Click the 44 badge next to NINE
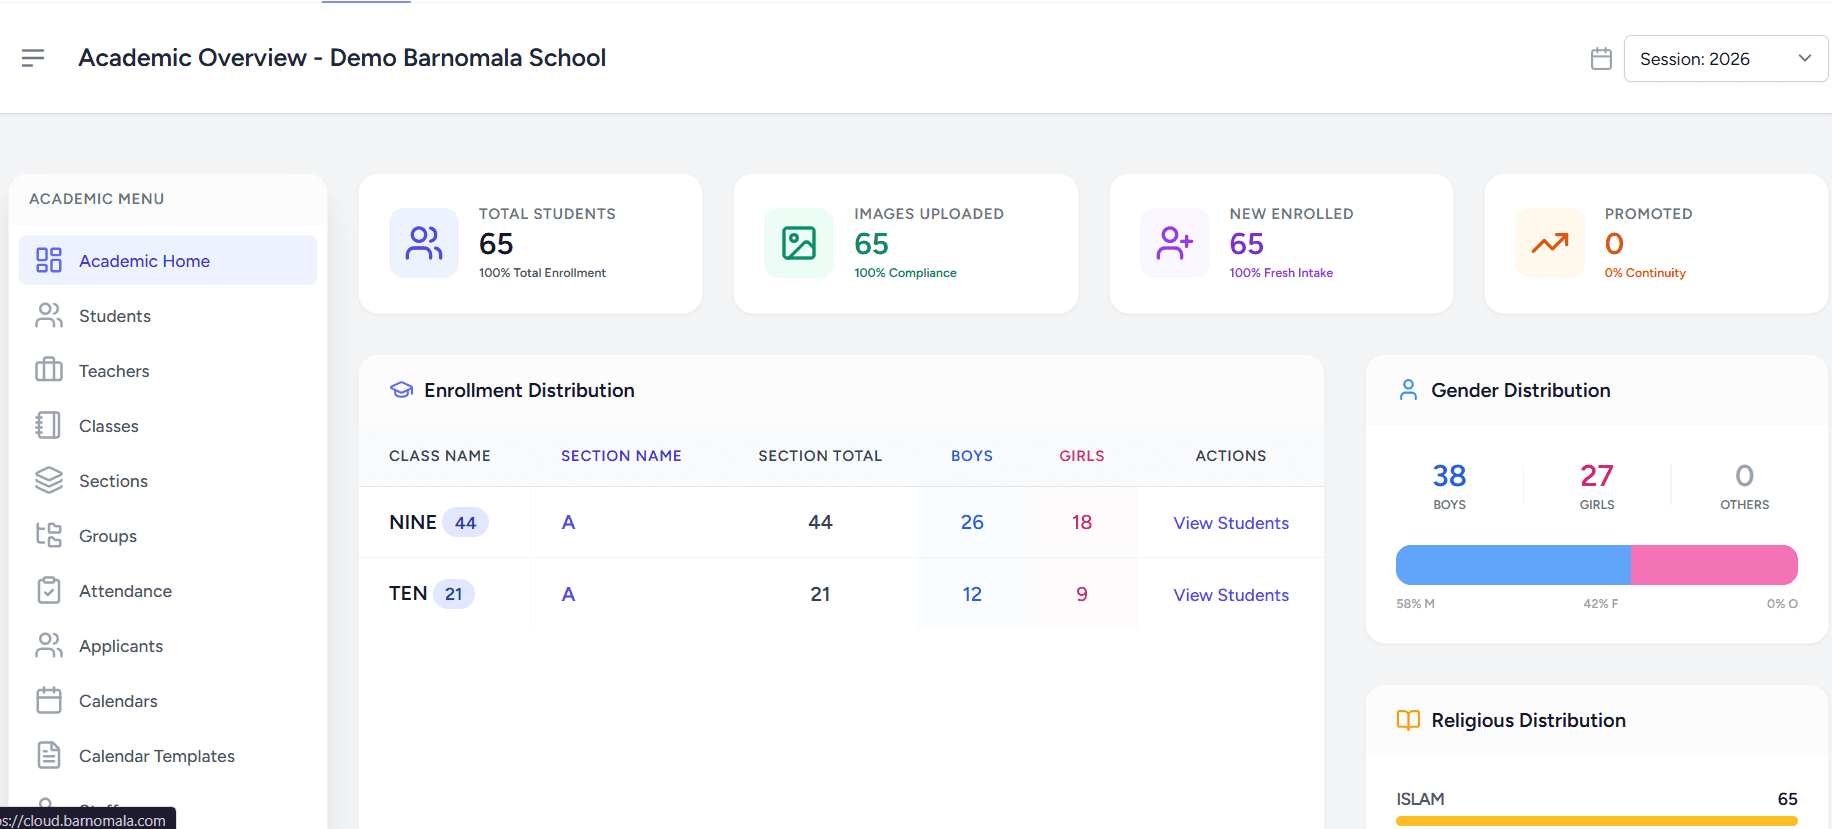The image size is (1832, 829). click(x=465, y=522)
